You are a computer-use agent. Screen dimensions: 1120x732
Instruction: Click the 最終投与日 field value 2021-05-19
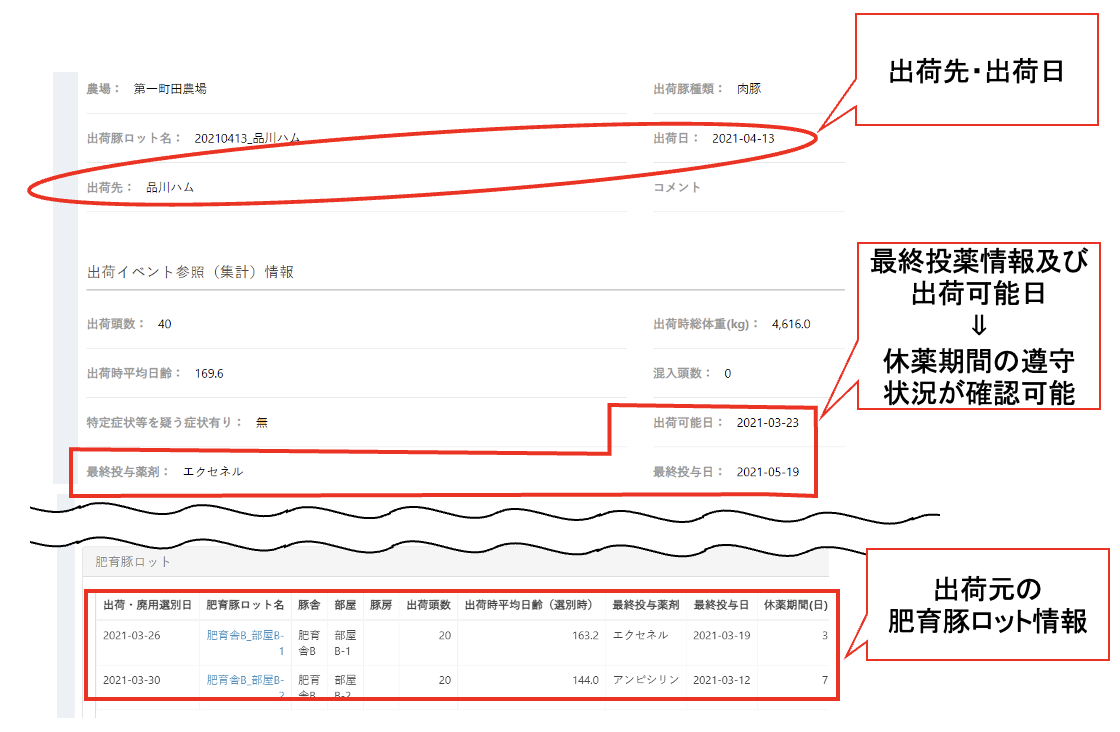tap(767, 471)
